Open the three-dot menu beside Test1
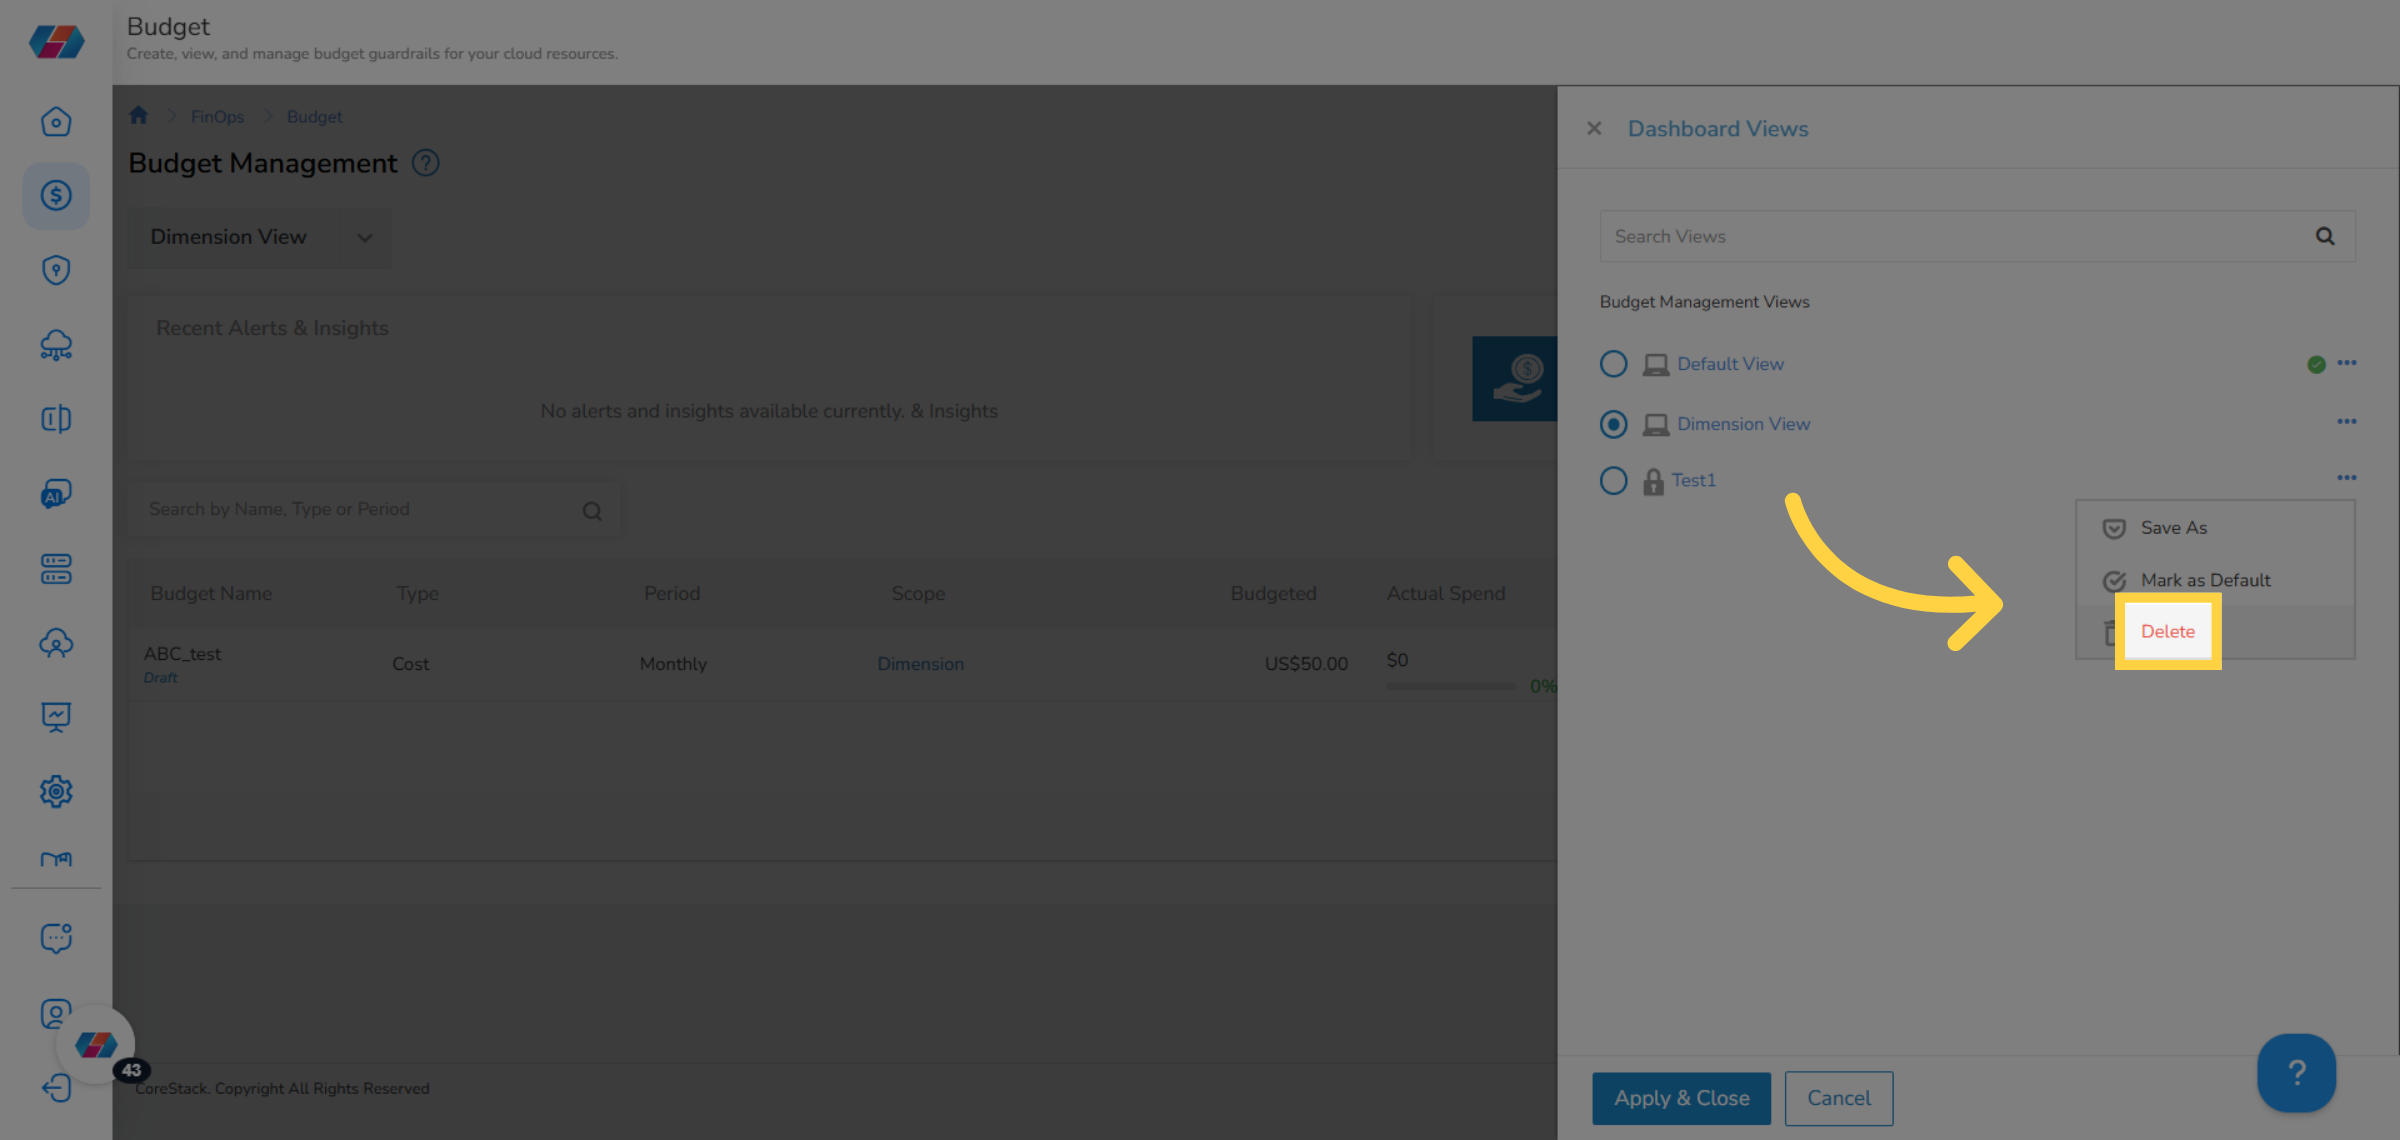The image size is (2400, 1140). coord(2347,477)
